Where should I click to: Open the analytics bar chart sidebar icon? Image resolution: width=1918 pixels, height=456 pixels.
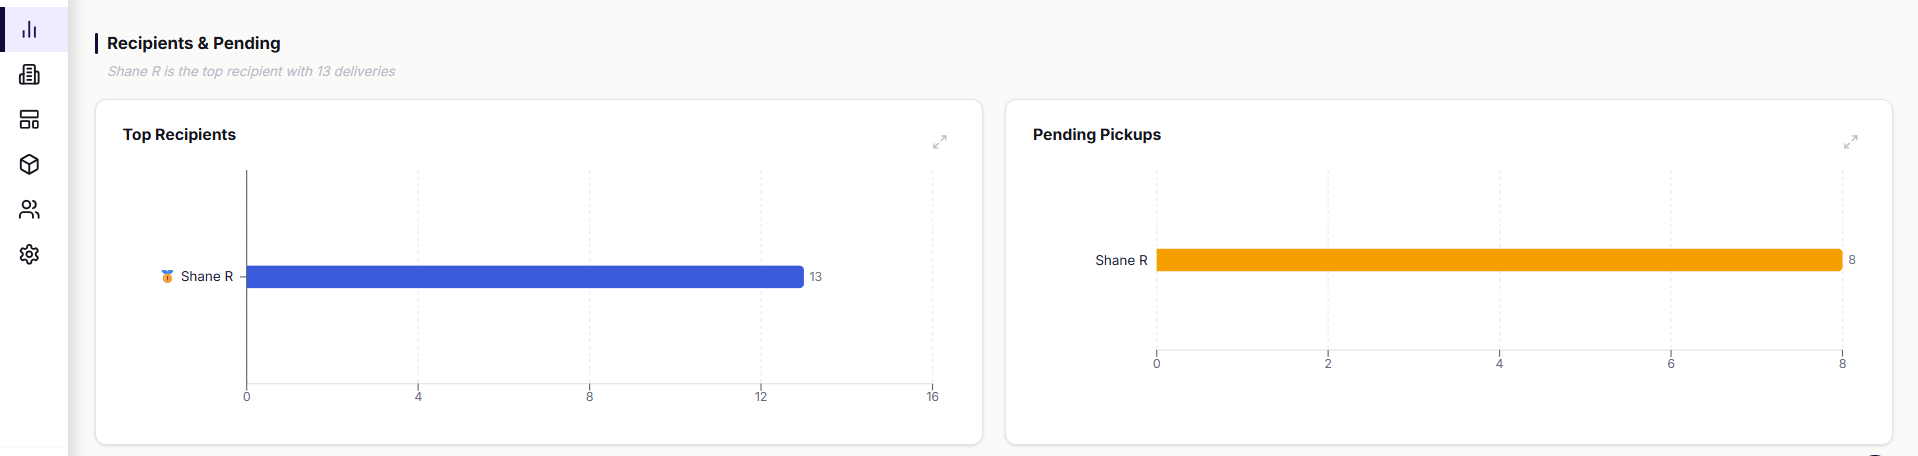[x=30, y=30]
